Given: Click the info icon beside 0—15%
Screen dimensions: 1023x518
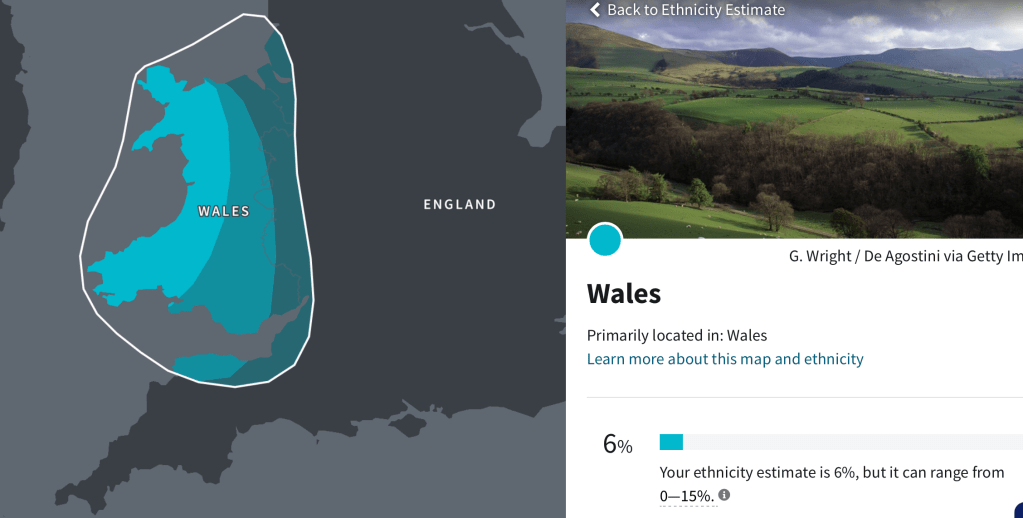Looking at the screenshot, I should (724, 495).
